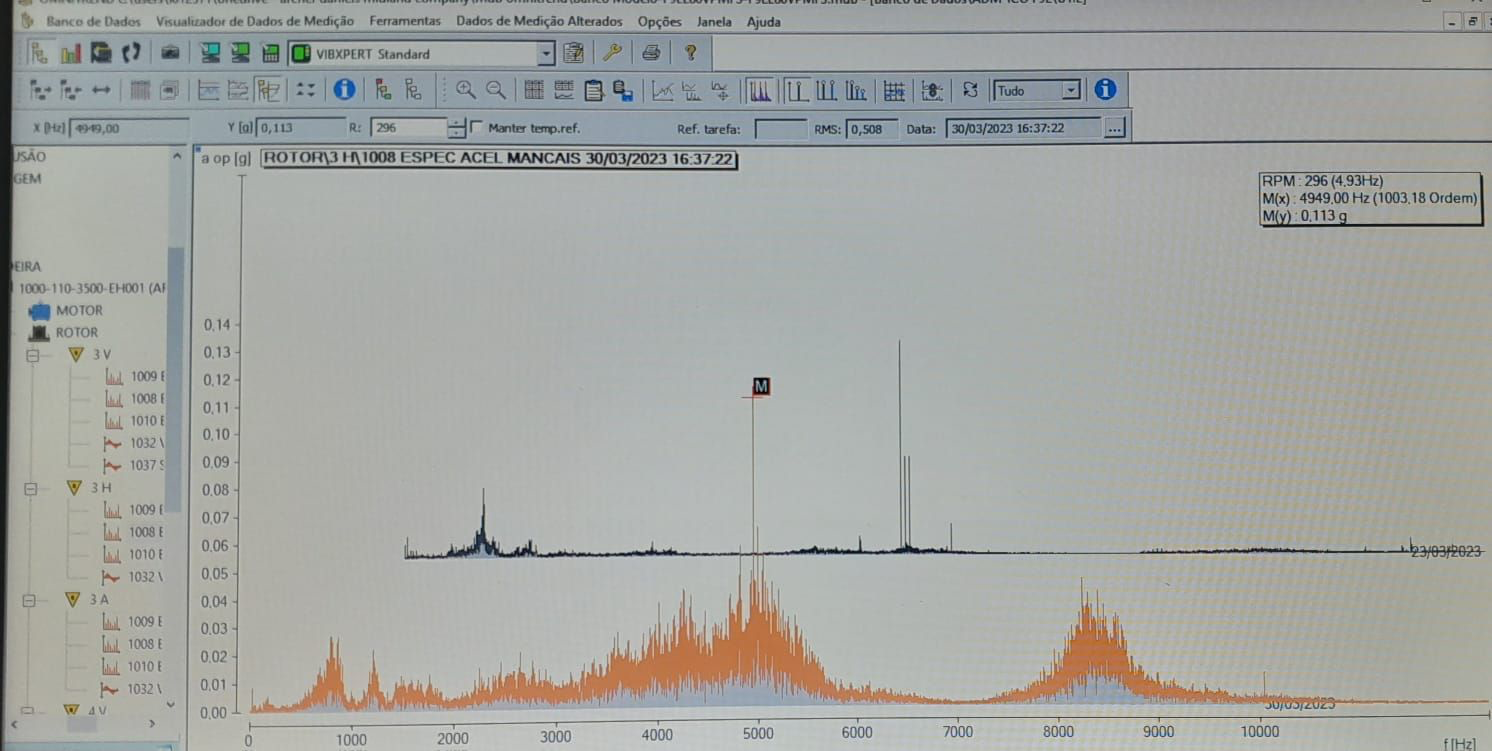
Task: Click the save diskette icon in toolbar
Action: pos(623,90)
